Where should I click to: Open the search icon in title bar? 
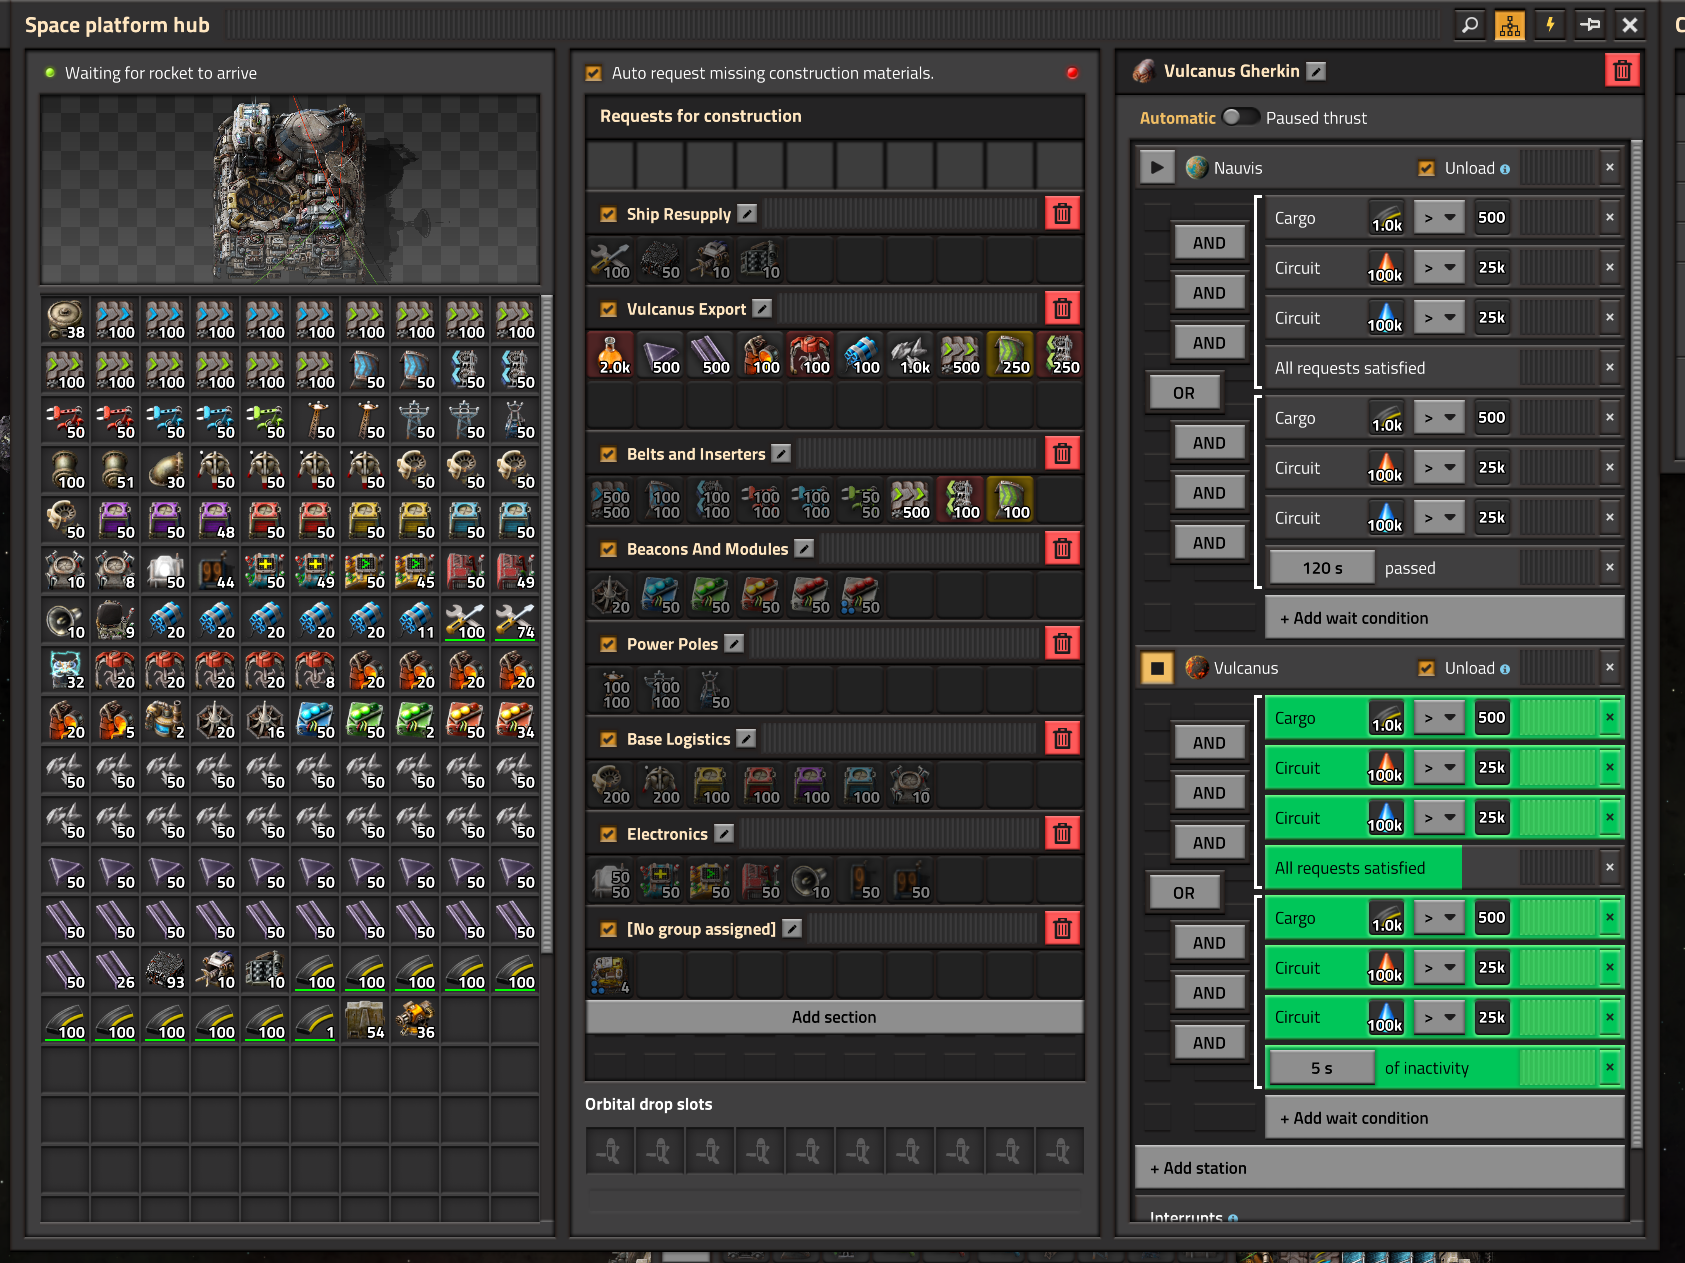point(1470,25)
